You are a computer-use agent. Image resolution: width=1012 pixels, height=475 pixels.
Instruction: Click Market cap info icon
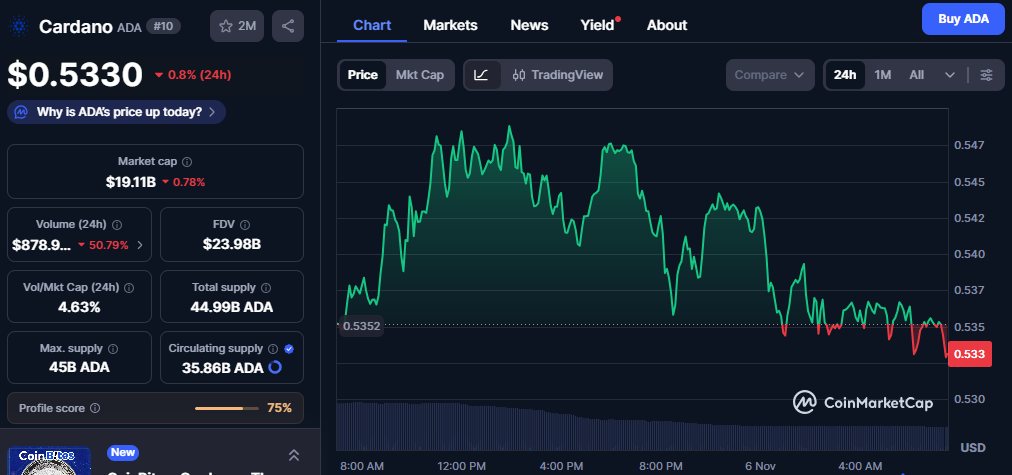coord(187,161)
